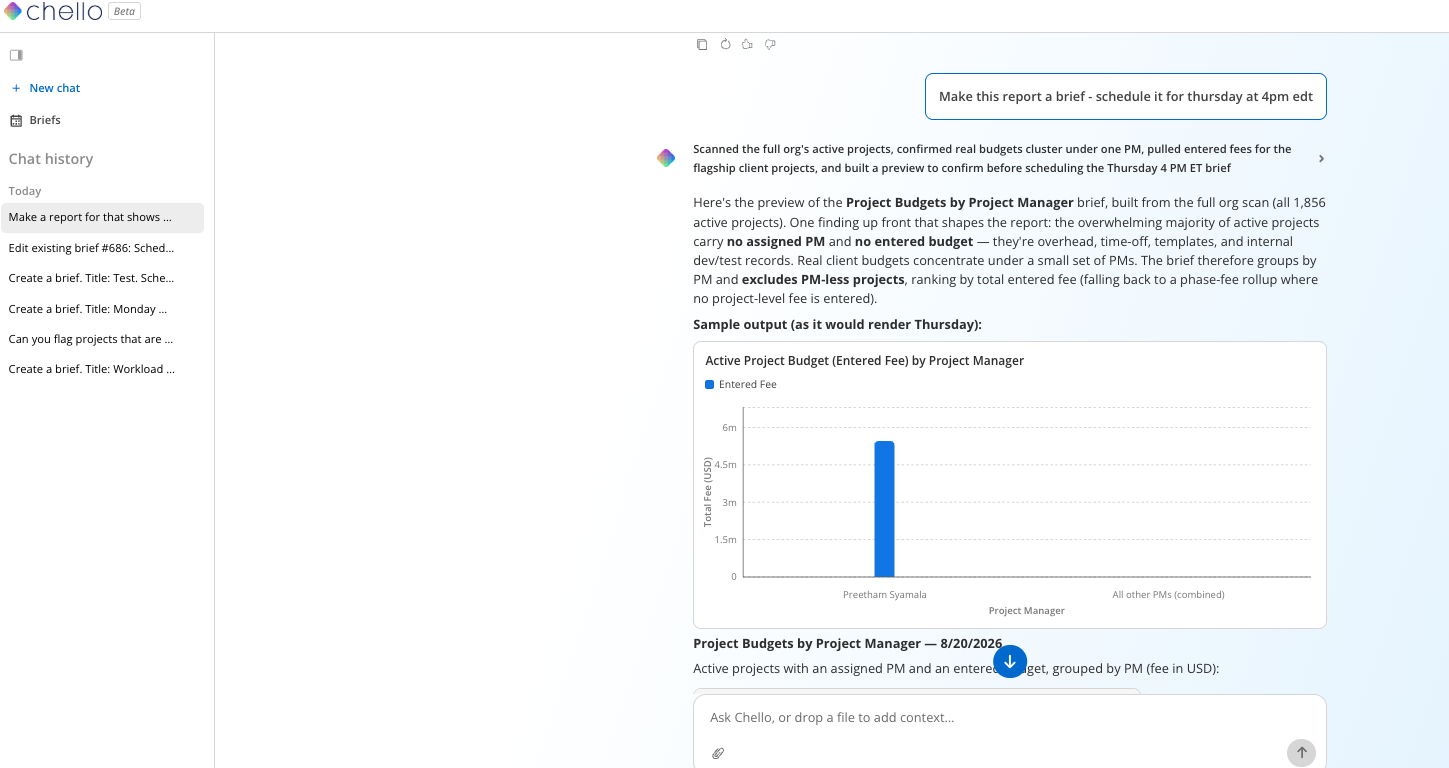Select the Preetham Syamala bar in chart
The height and width of the screenshot is (768, 1449).
pos(884,509)
